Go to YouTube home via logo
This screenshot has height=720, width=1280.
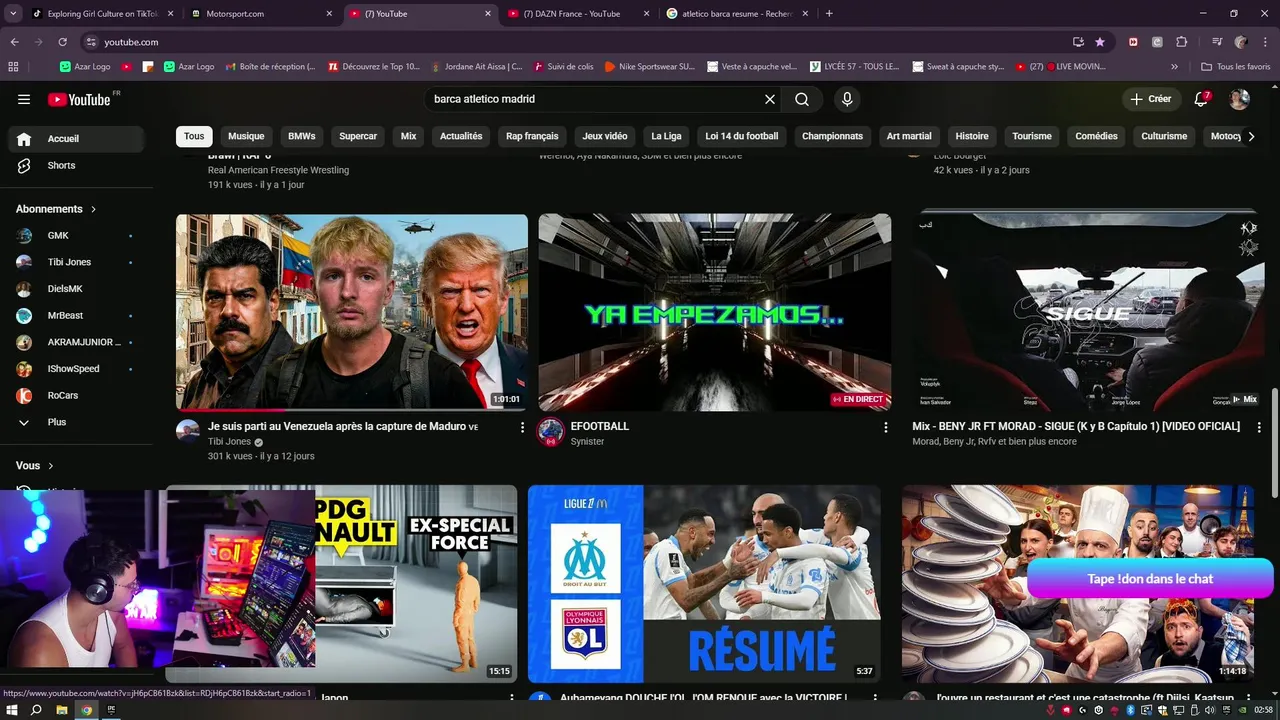click(80, 99)
